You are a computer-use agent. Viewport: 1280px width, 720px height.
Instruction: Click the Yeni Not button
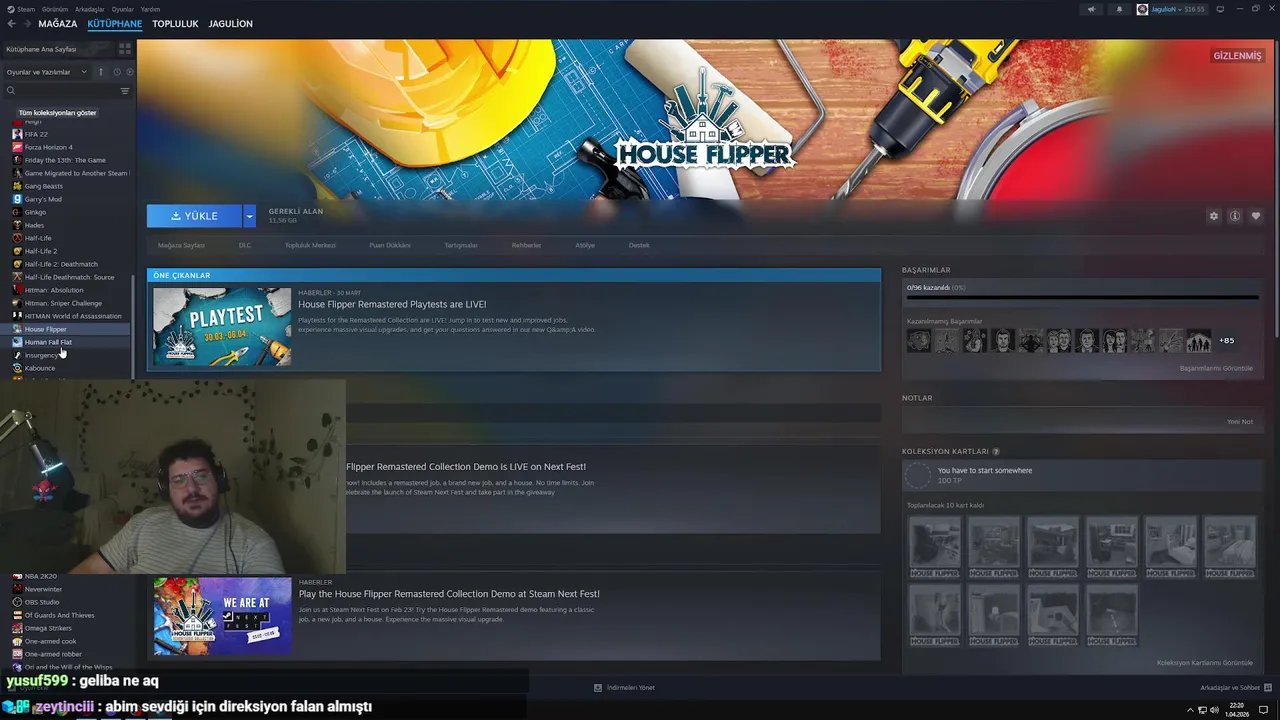(1240, 422)
